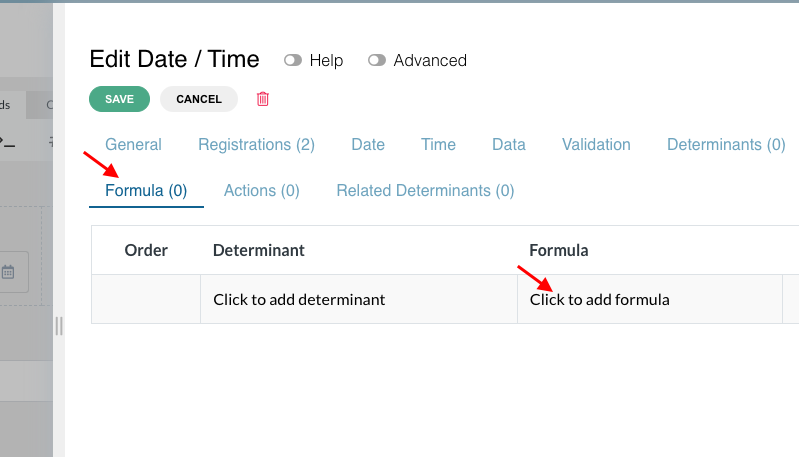Click the panel resize handle bars
The height and width of the screenshot is (457, 799).
[59, 326]
